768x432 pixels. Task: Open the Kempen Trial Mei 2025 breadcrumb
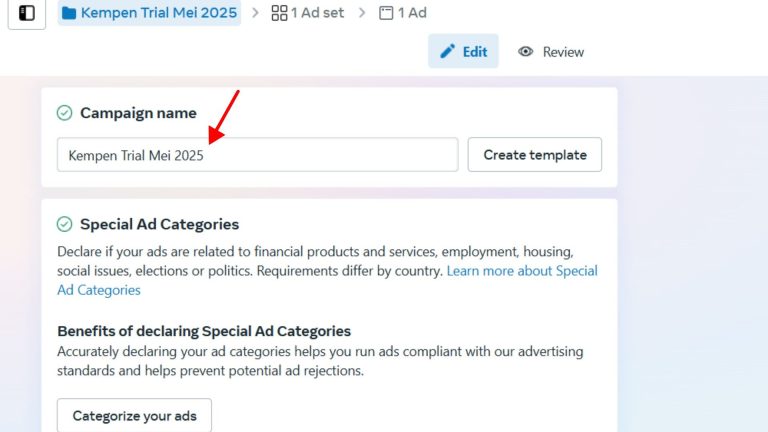coord(158,13)
